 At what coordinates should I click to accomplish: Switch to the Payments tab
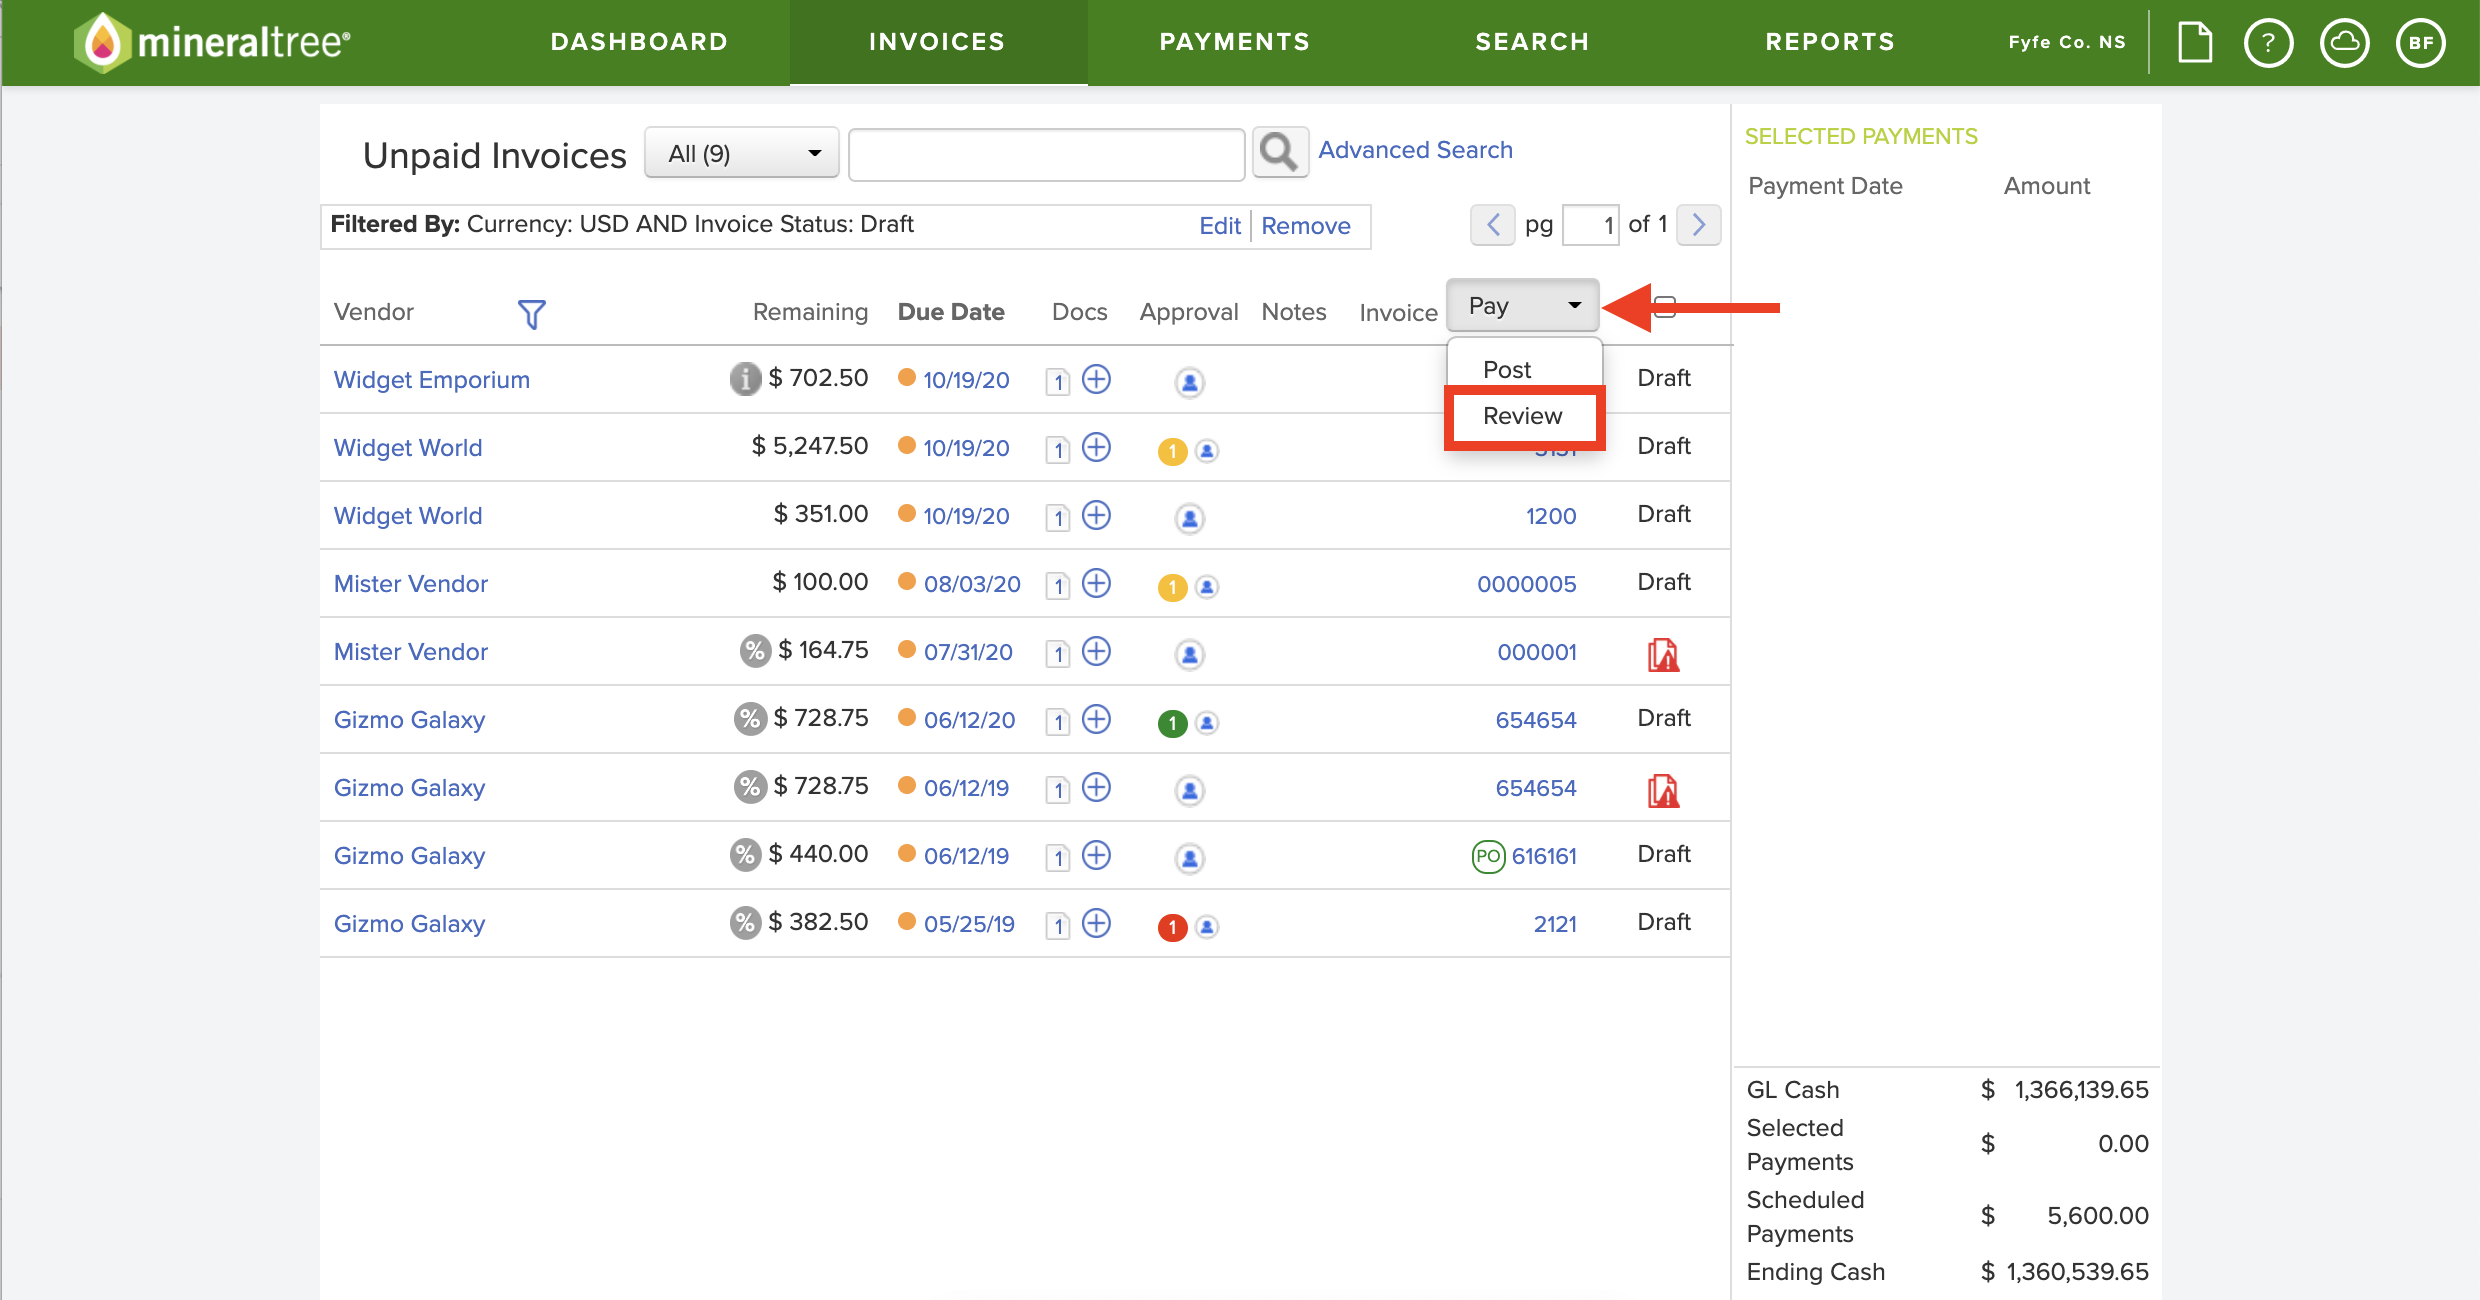[x=1235, y=42]
